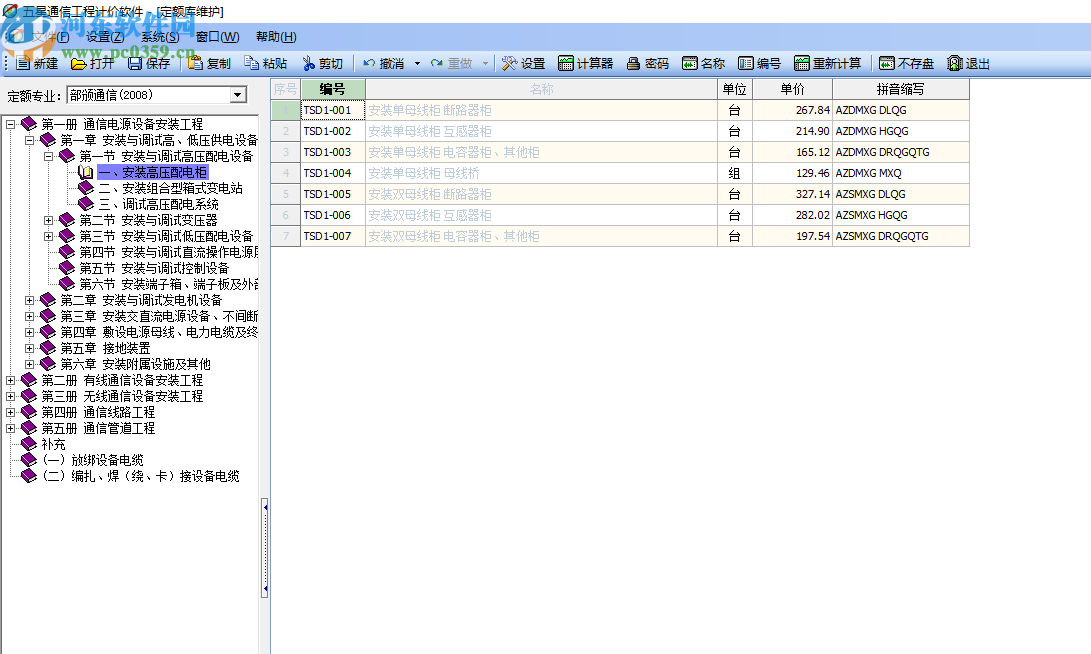
Task: Expand 第四册 通信线路工程 node
Action: point(10,413)
